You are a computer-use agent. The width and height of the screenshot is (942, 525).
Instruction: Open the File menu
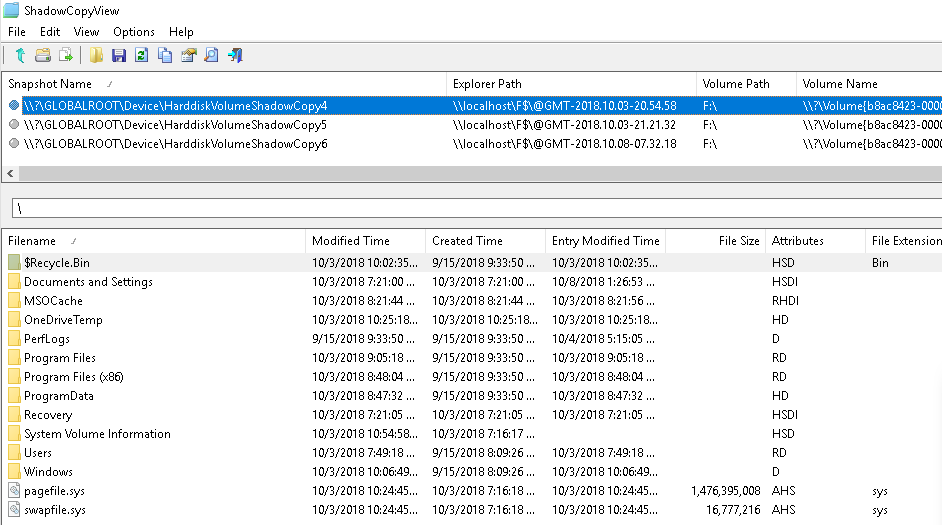[17, 32]
